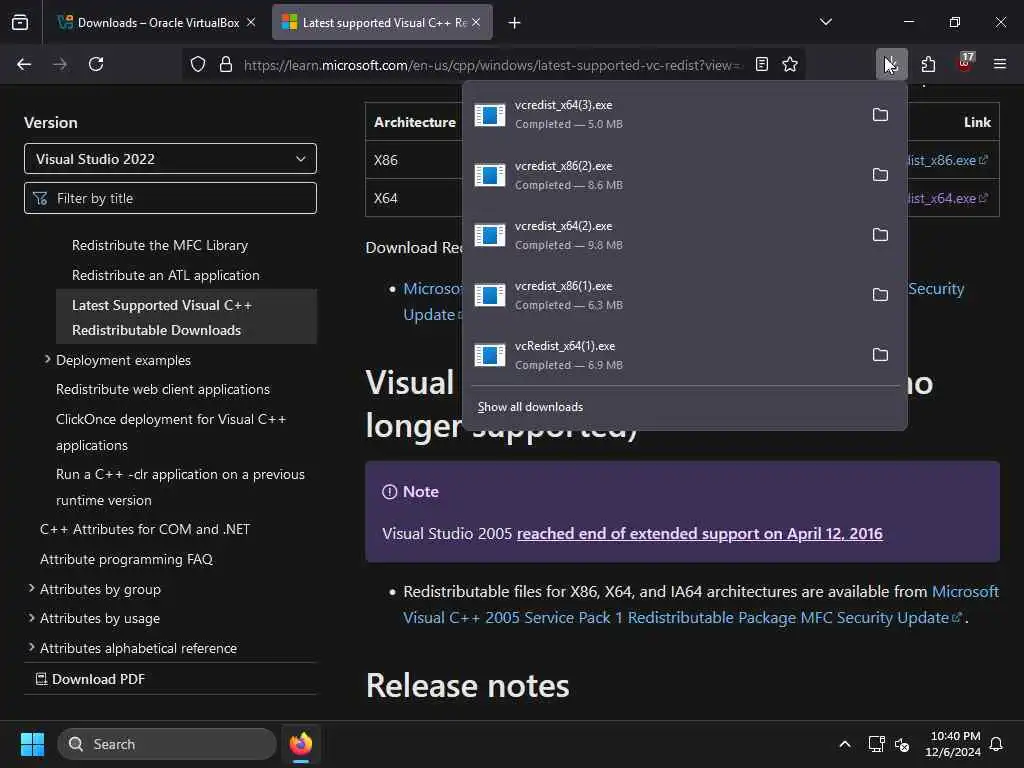1024x768 pixels.
Task: Open Redistribute web client applications
Action: pos(163,389)
